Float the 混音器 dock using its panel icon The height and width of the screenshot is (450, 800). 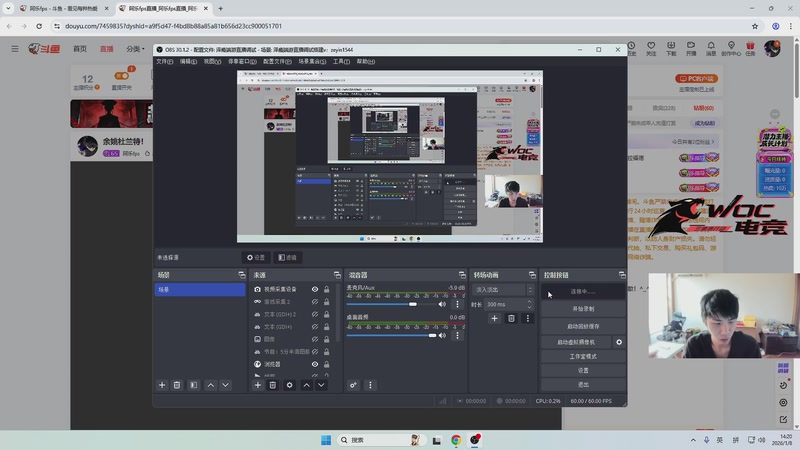pyautogui.click(x=462, y=275)
